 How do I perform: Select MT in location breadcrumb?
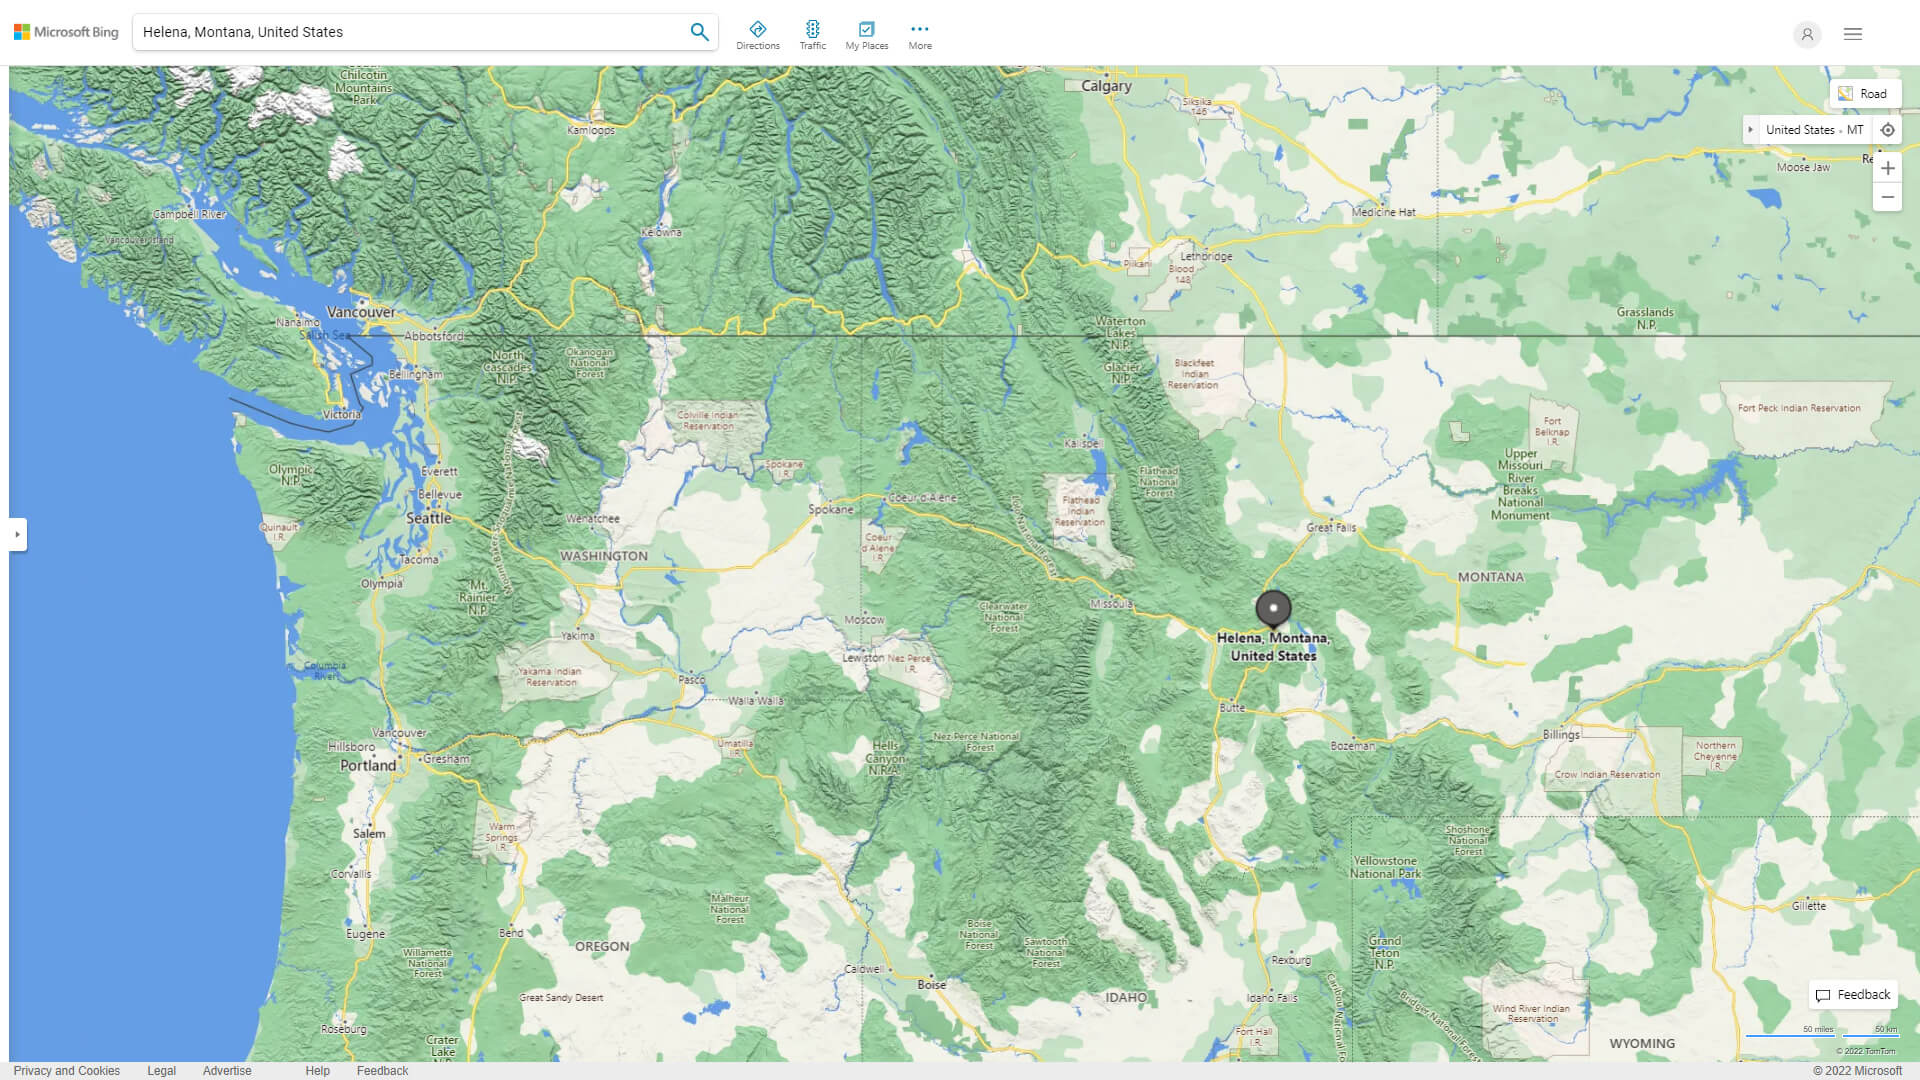pos(1855,130)
